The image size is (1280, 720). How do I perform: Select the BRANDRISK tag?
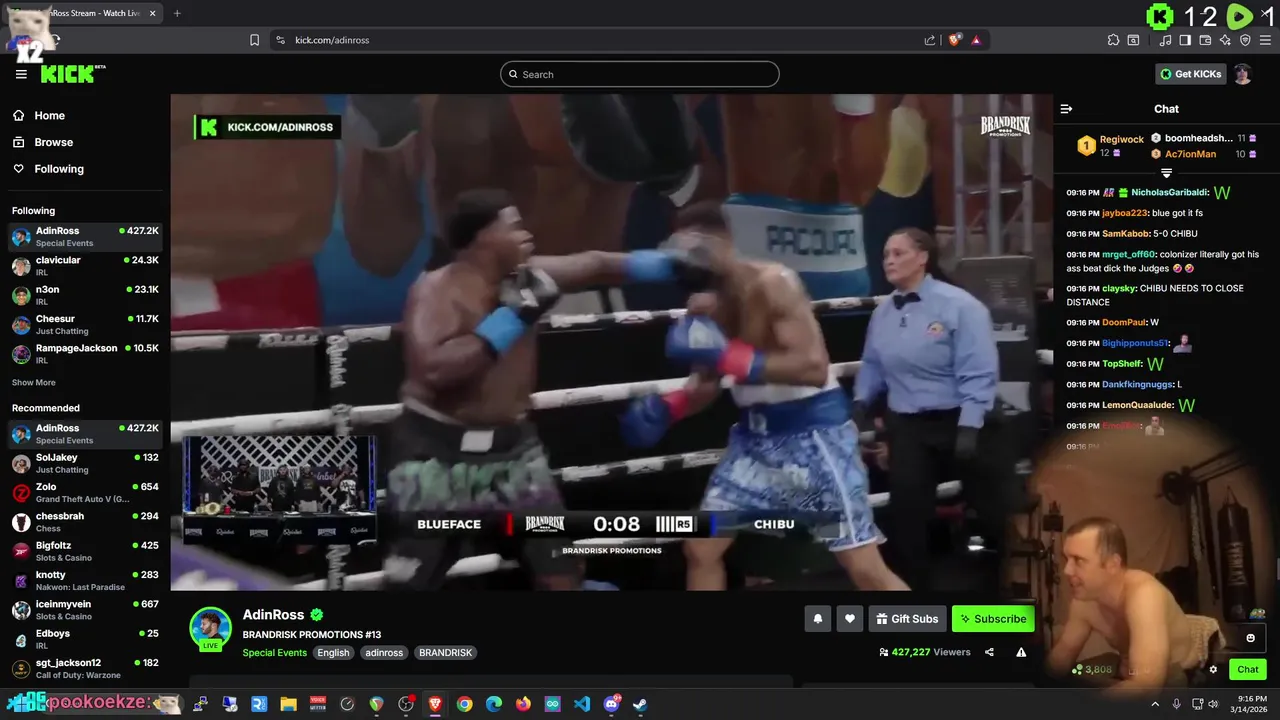coord(445,653)
